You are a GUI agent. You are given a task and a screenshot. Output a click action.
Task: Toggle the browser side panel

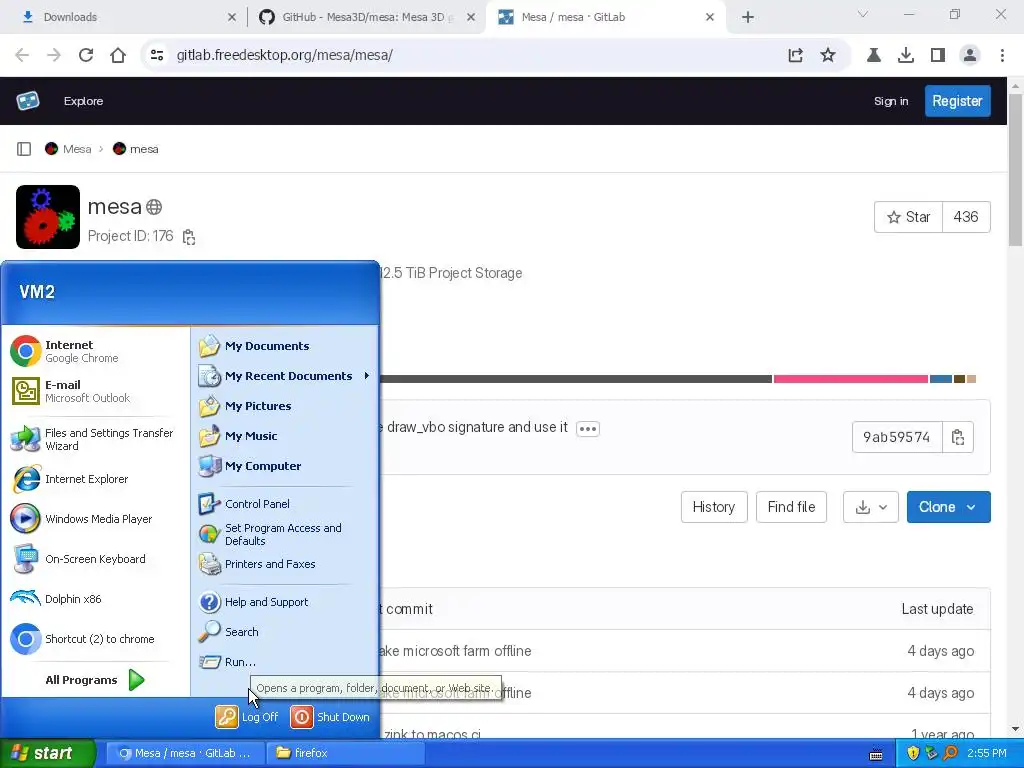[x=938, y=56]
